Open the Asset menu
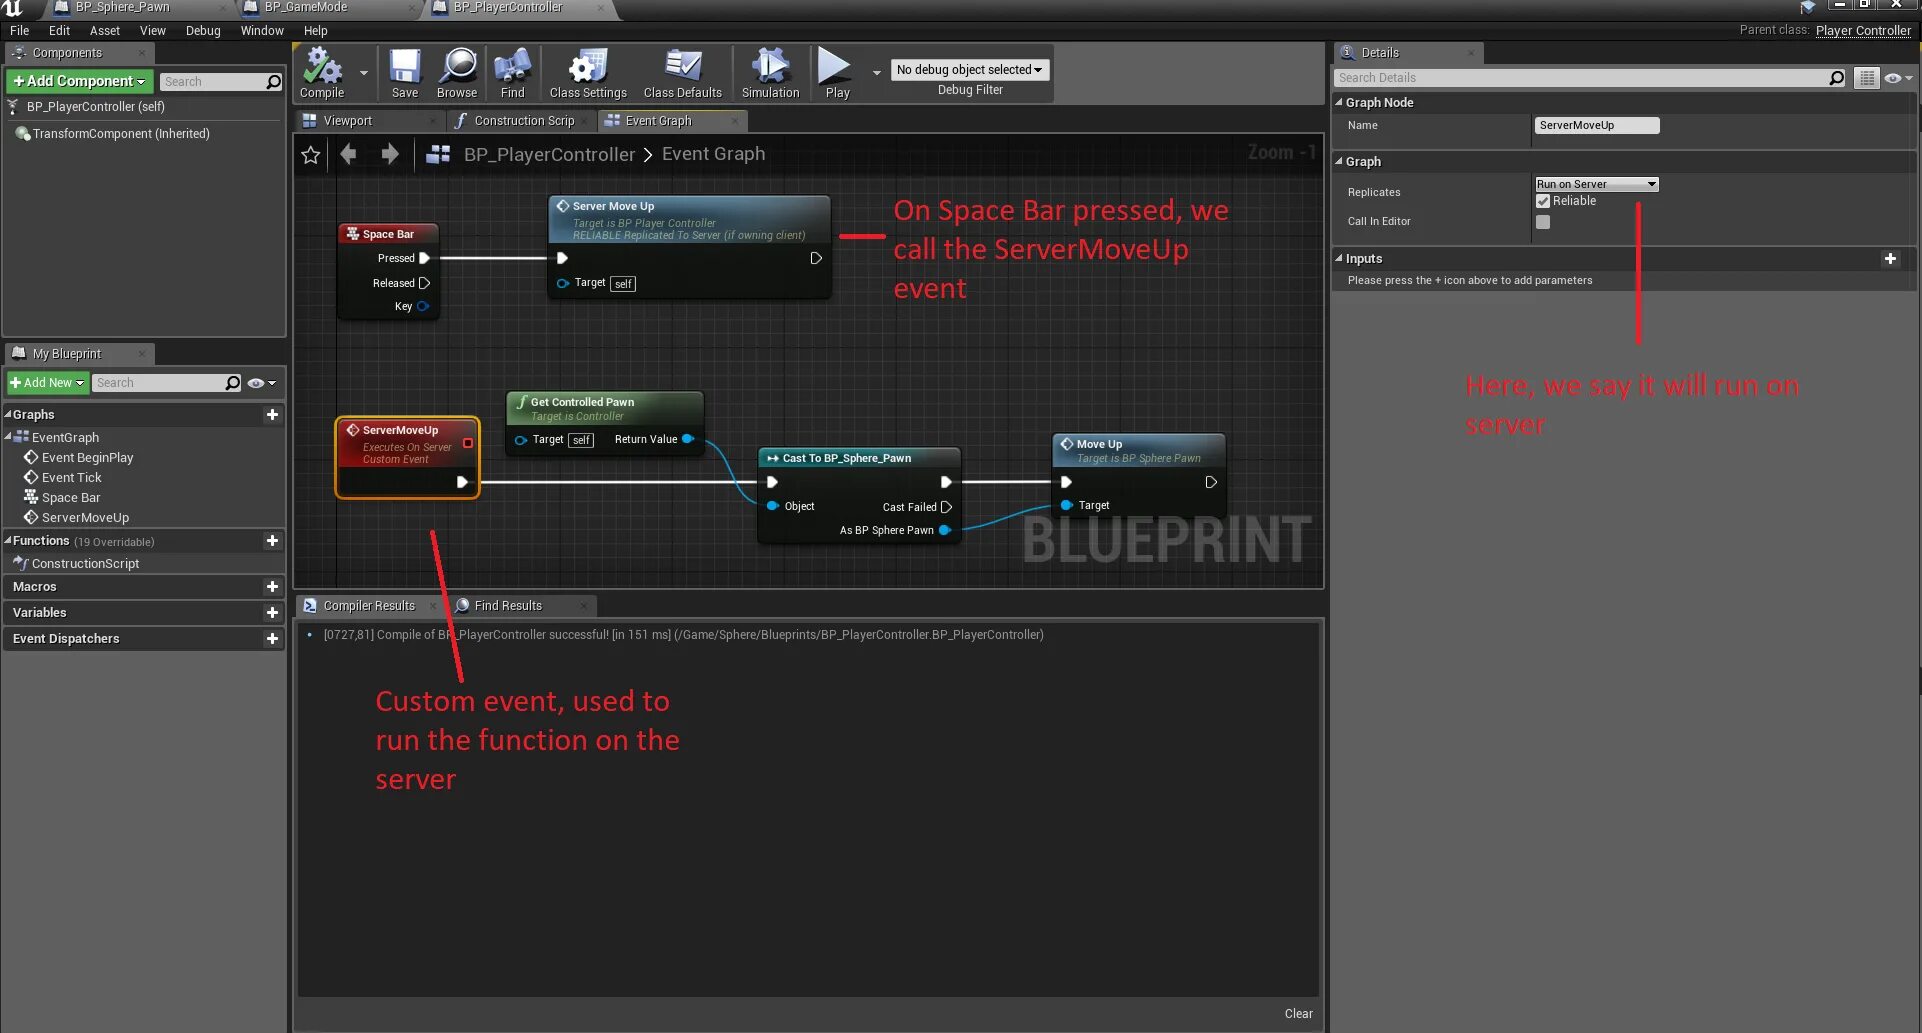1922x1033 pixels. [105, 31]
